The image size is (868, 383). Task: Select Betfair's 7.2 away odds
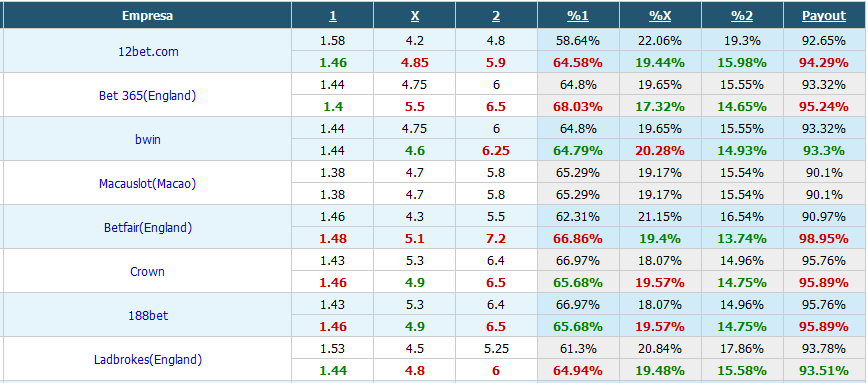click(x=496, y=239)
